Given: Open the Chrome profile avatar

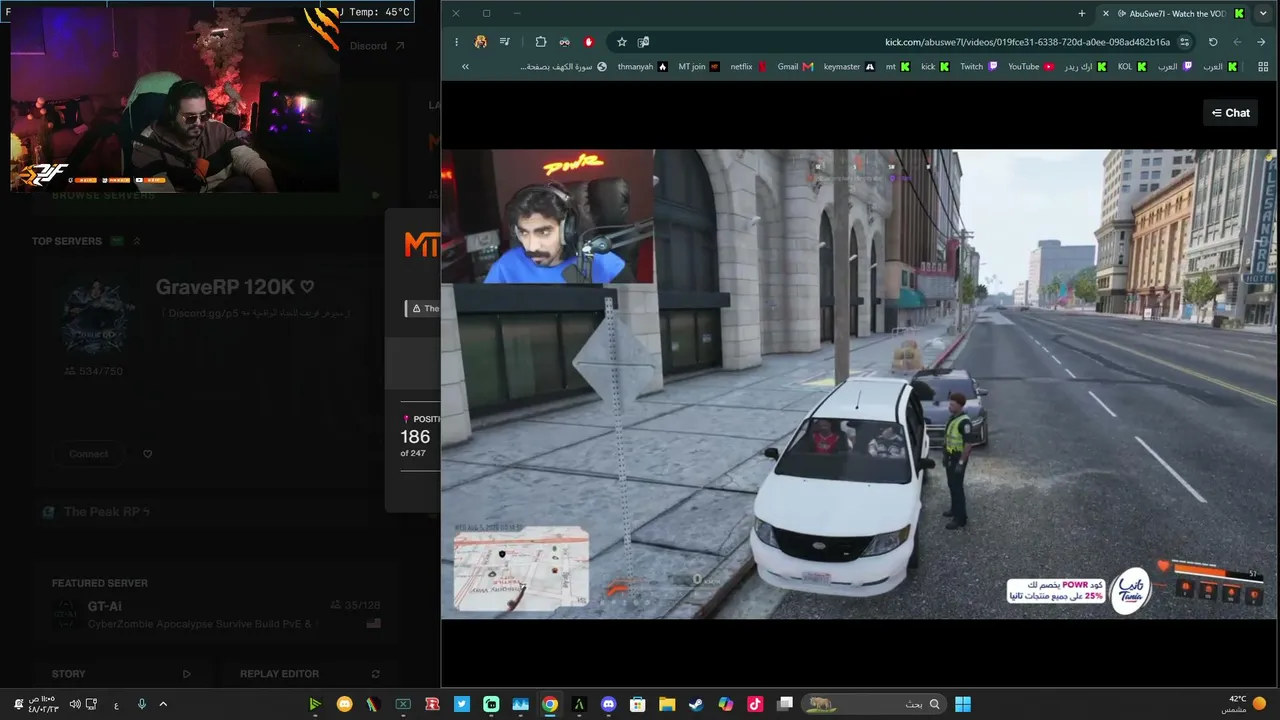Looking at the screenshot, I should click(x=481, y=42).
